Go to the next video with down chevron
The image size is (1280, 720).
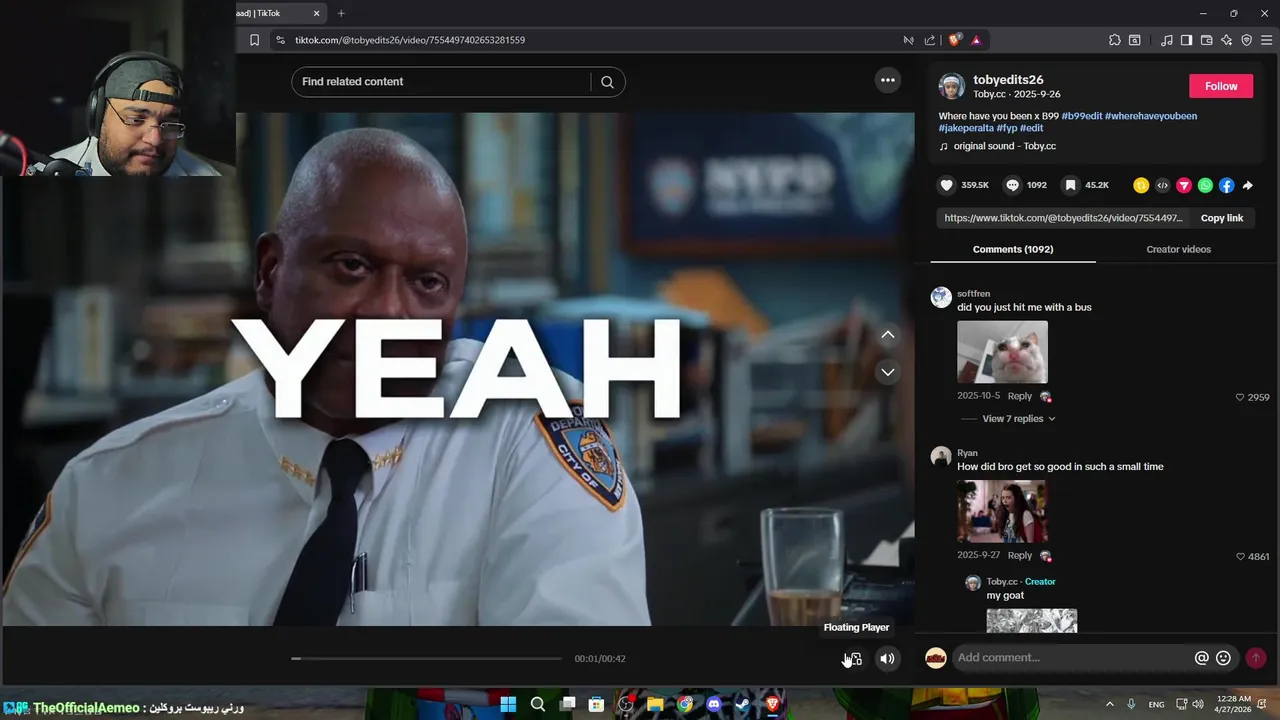click(887, 372)
